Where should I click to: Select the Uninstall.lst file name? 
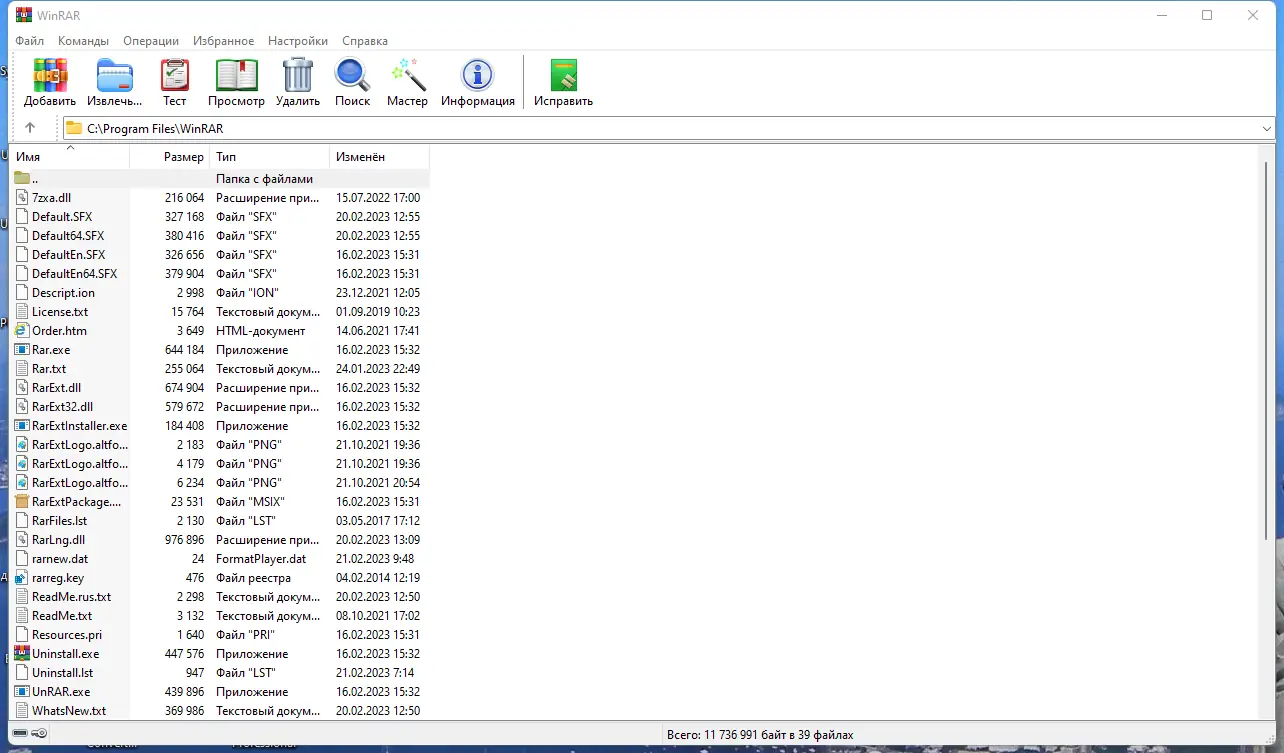(x=62, y=673)
